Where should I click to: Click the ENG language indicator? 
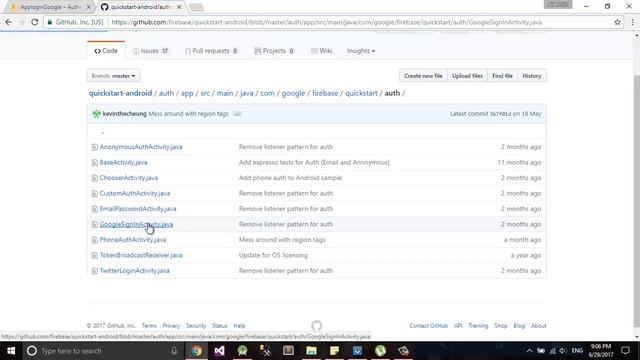click(x=577, y=351)
